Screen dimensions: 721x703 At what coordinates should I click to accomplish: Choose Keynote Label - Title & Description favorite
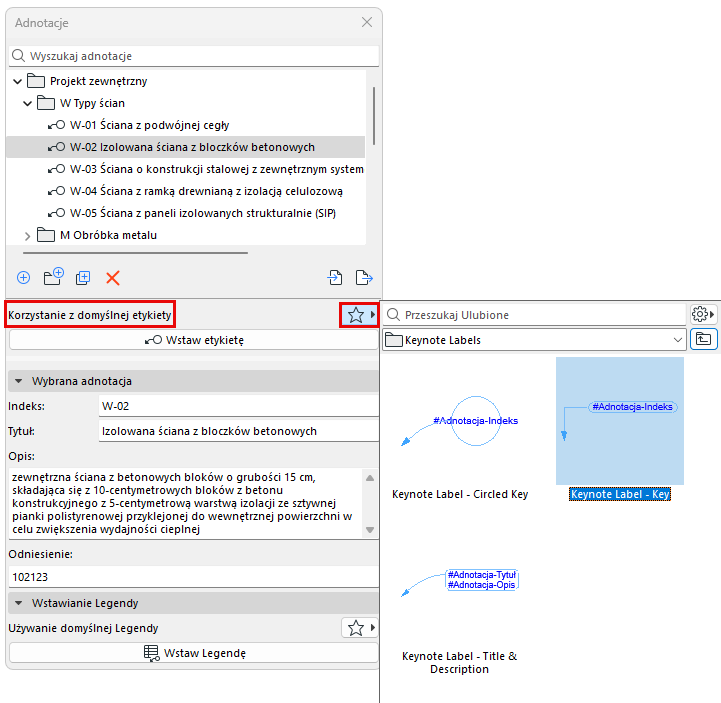(x=460, y=598)
